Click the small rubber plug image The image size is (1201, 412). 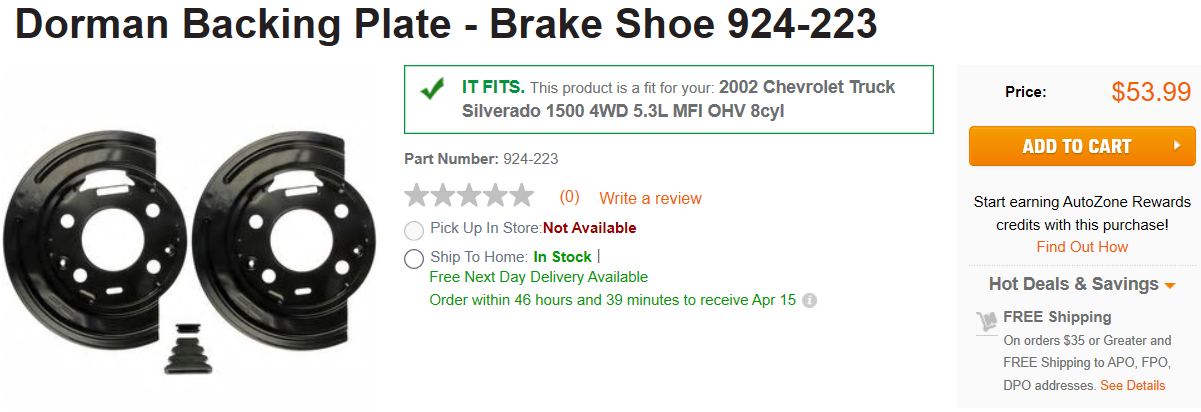[187, 350]
